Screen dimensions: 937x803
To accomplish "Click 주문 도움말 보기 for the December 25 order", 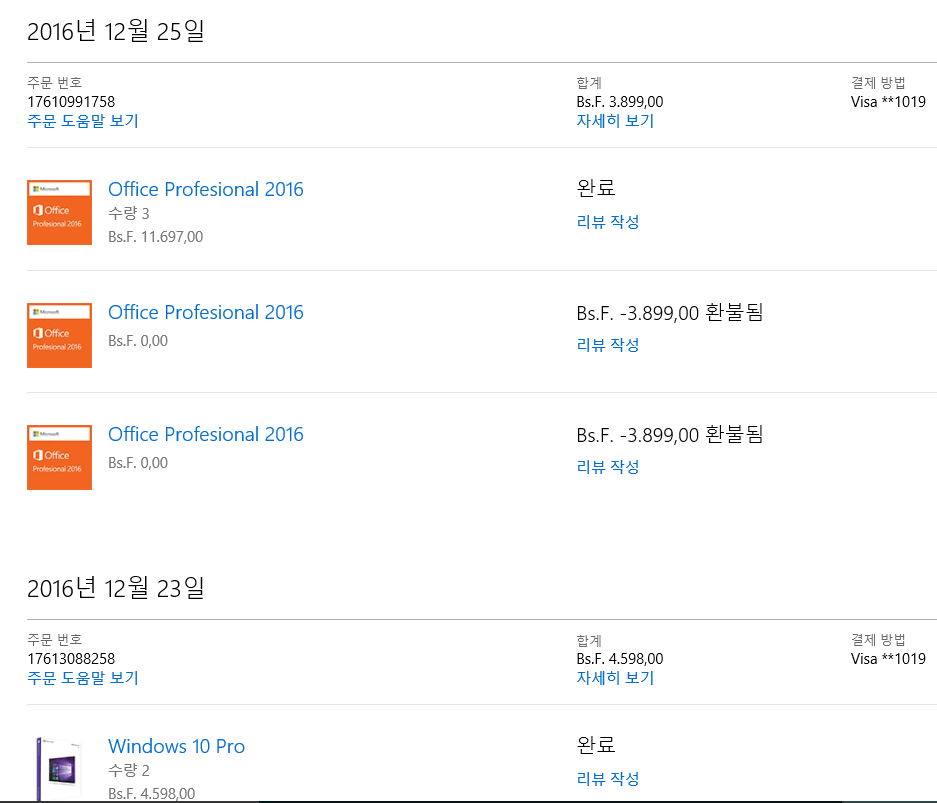I will [83, 121].
